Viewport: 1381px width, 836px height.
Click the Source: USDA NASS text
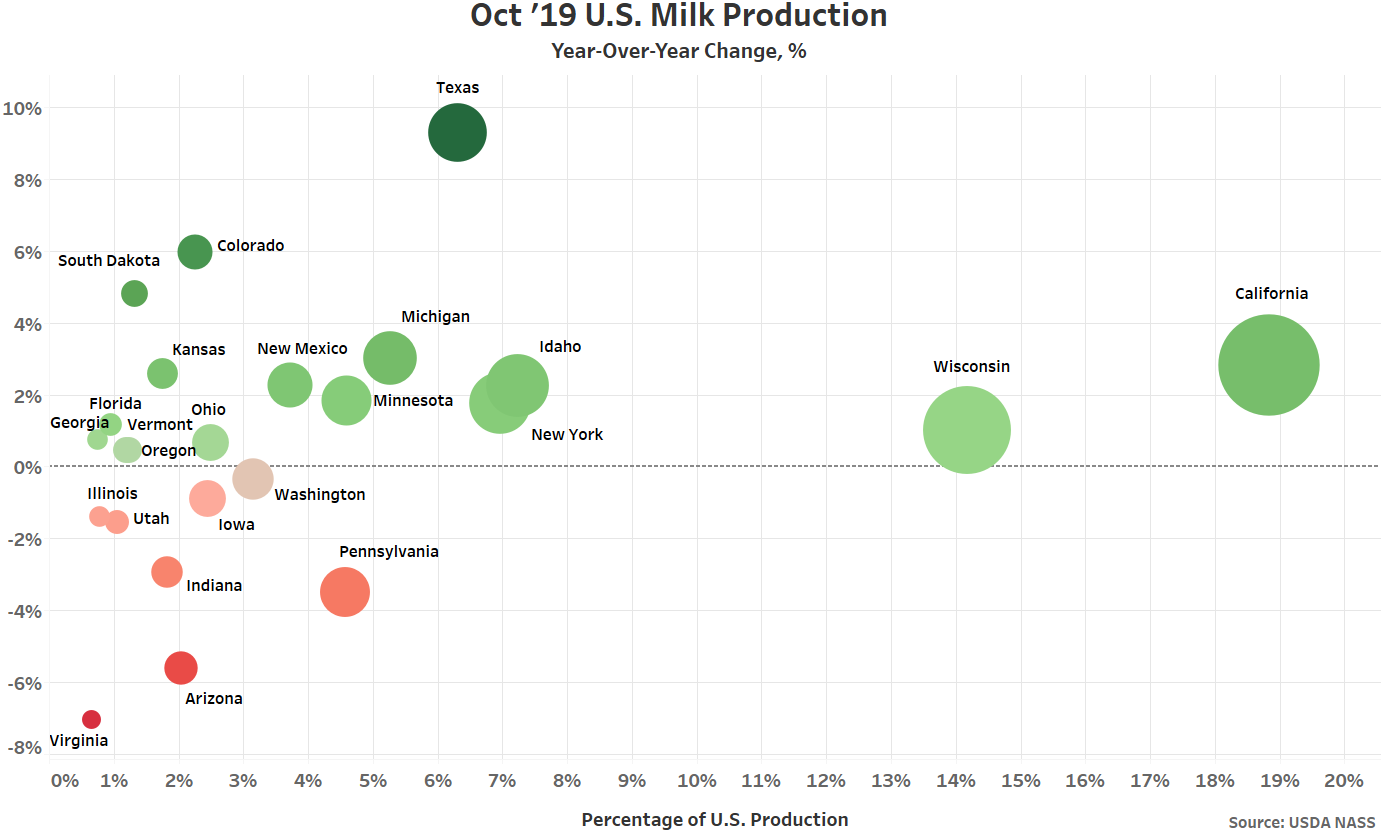click(x=1302, y=822)
